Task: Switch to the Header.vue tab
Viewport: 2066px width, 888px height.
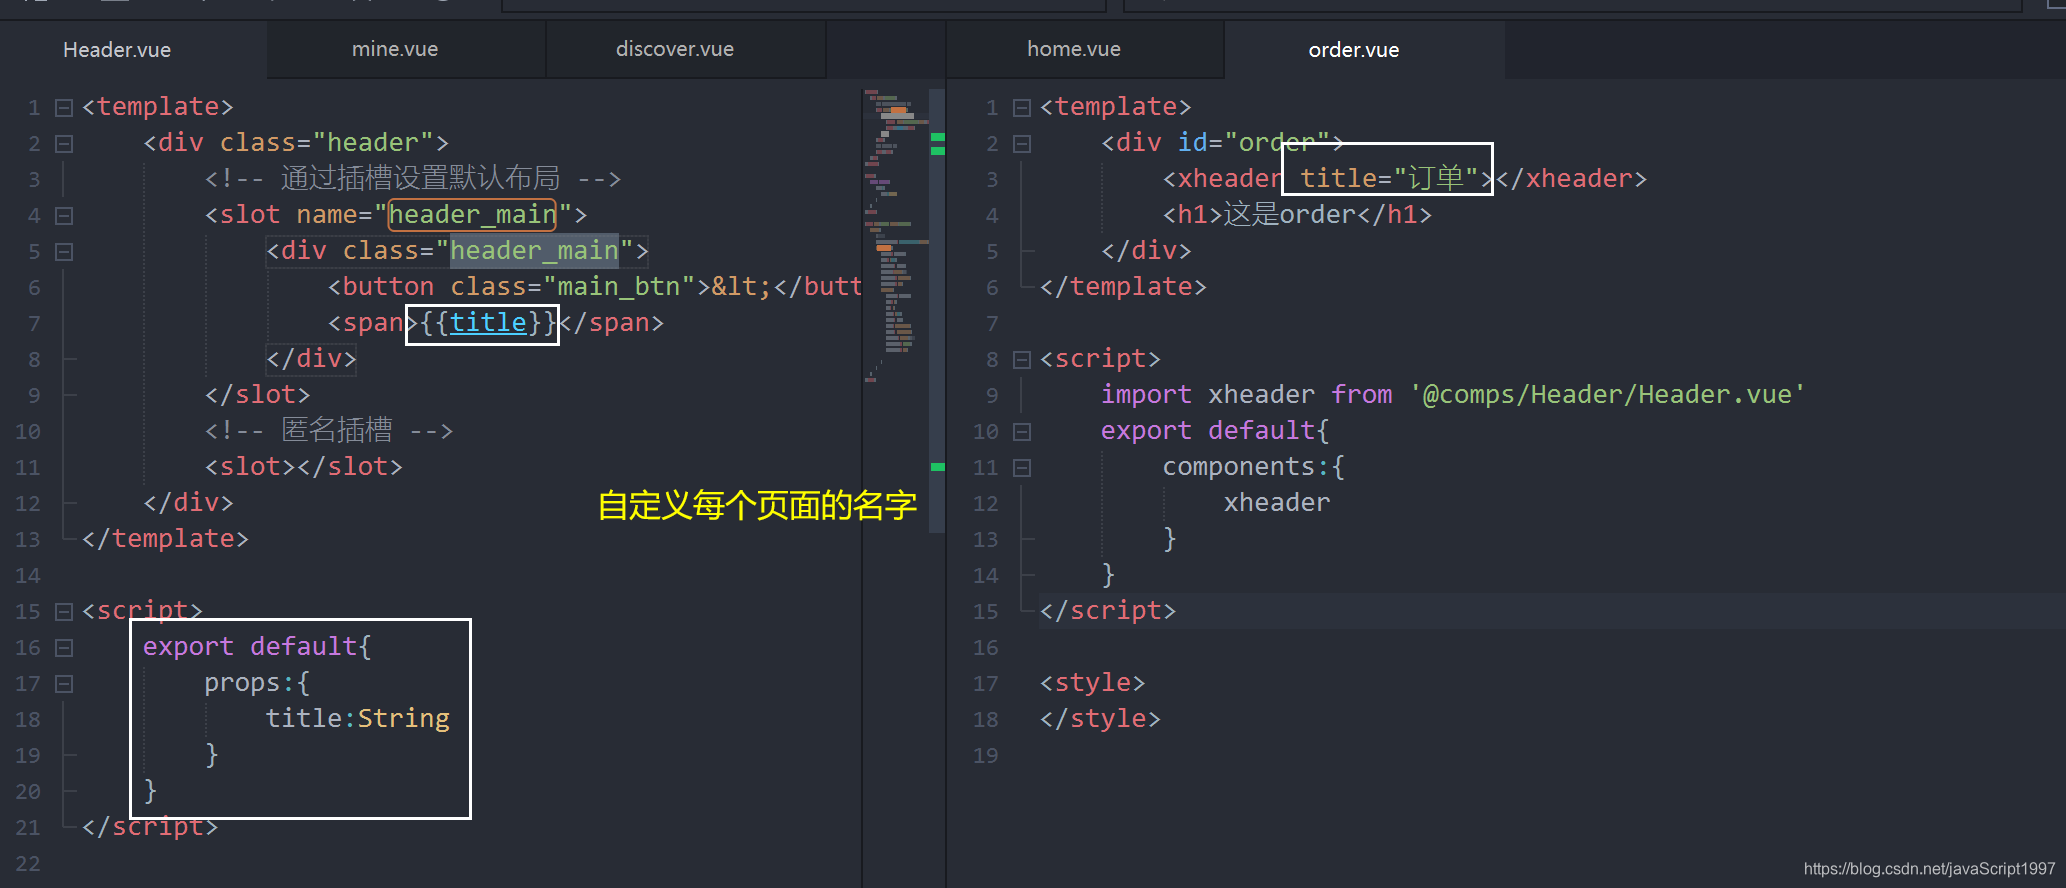Action: coord(117,50)
